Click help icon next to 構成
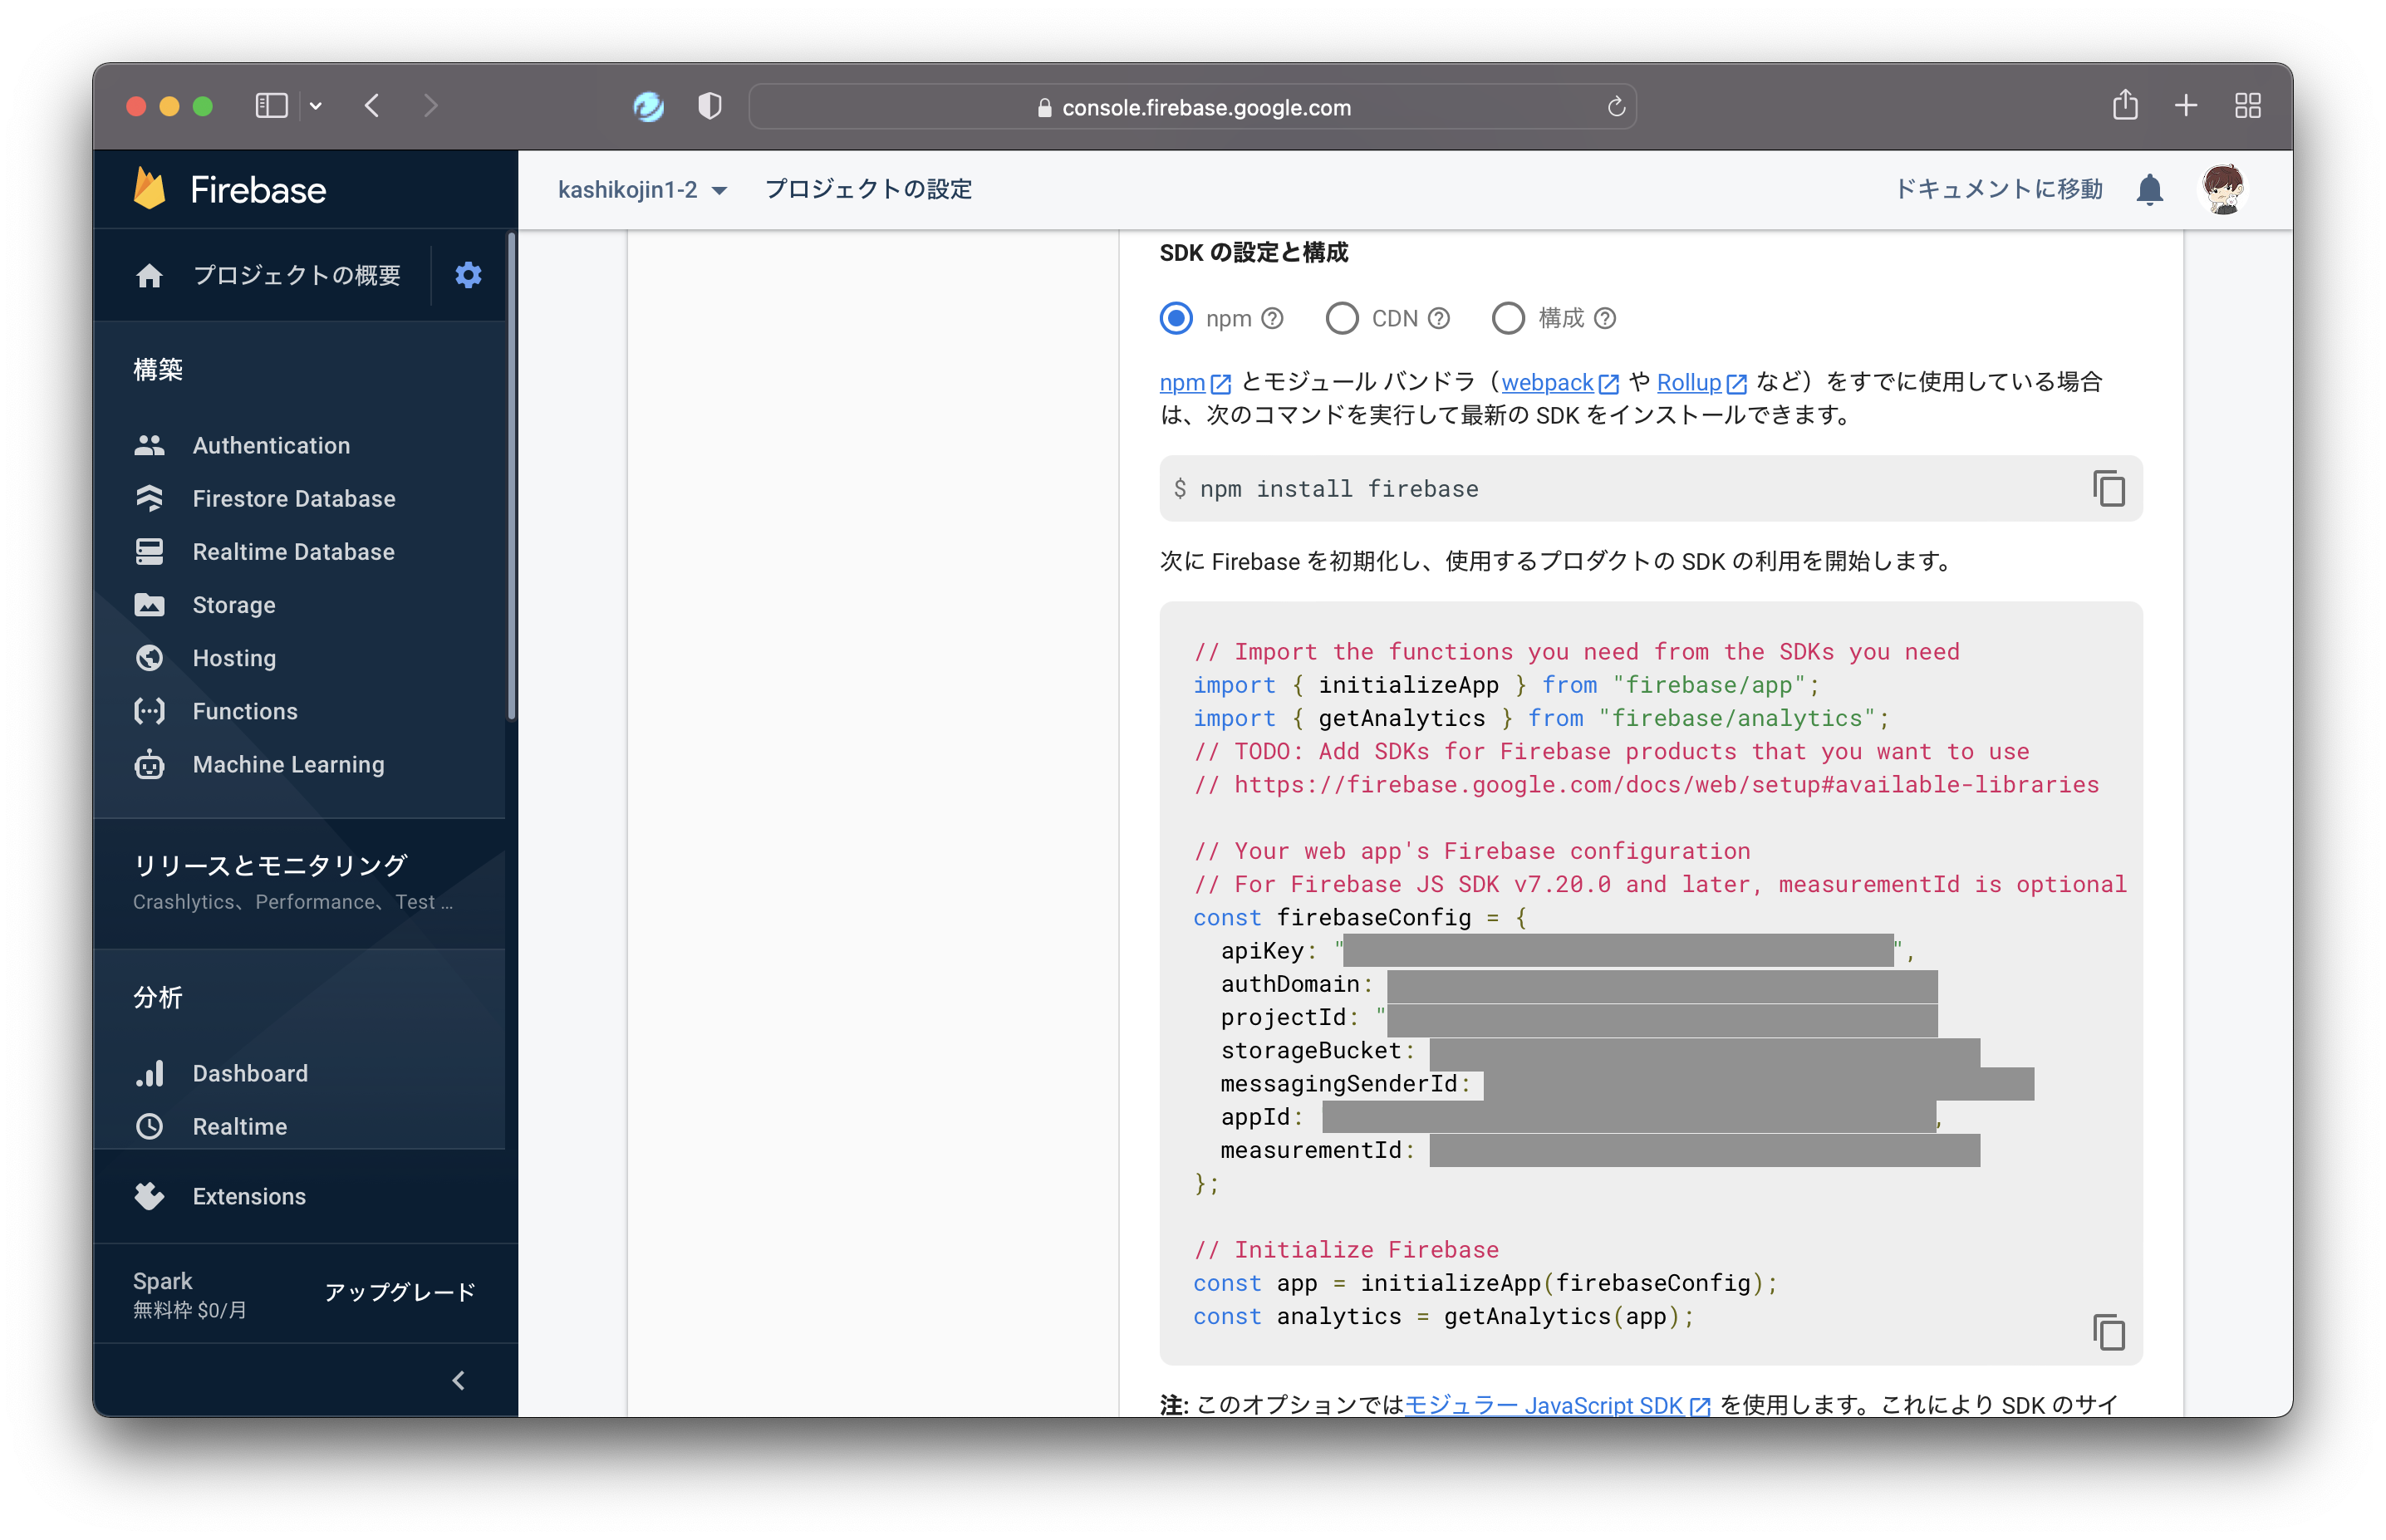 click(1604, 318)
